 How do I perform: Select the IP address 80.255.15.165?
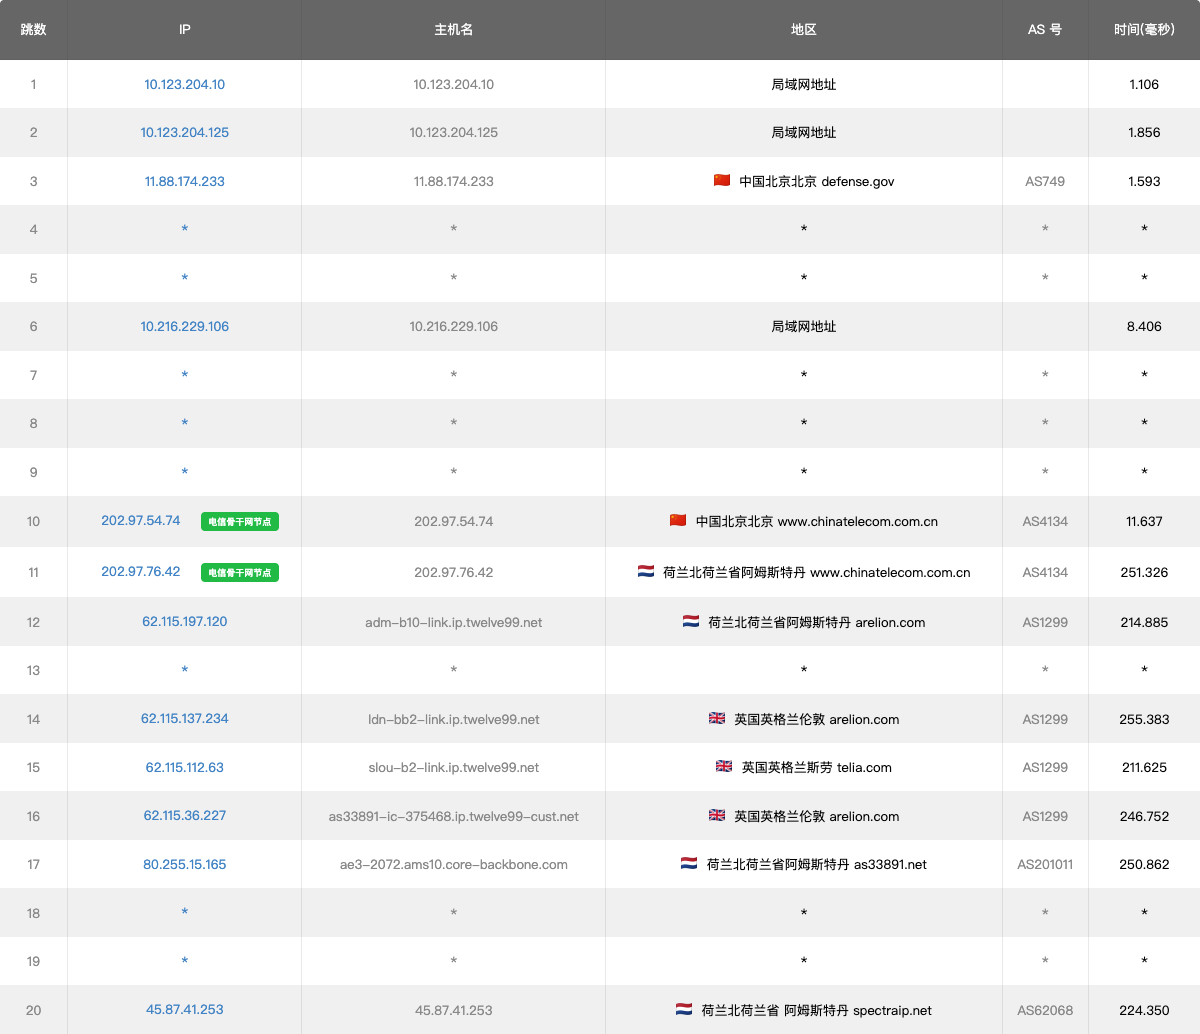184,864
